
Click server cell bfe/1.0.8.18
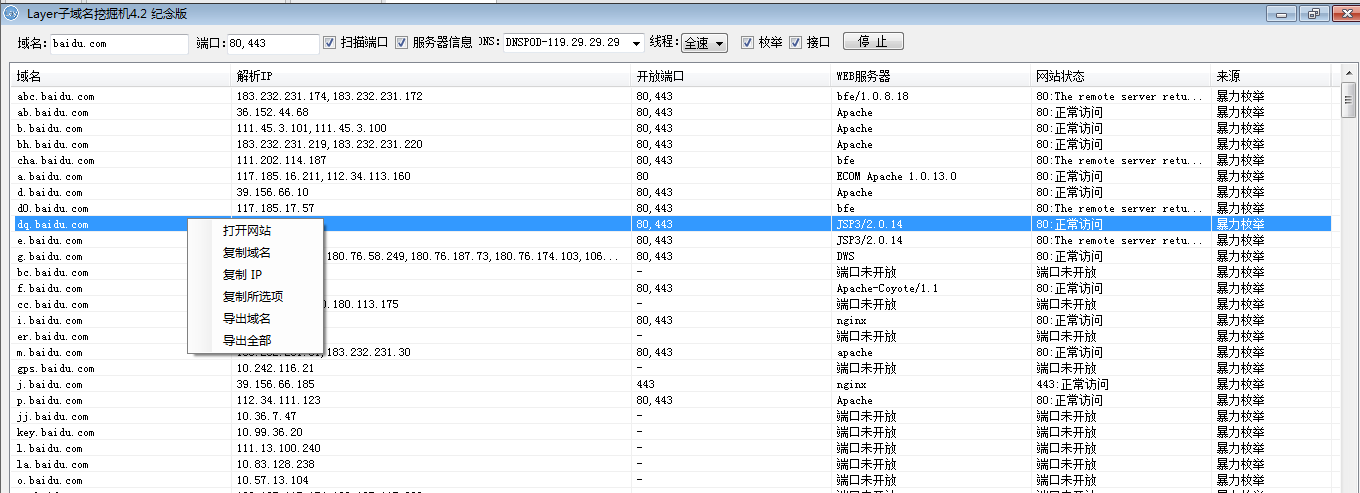tap(872, 96)
